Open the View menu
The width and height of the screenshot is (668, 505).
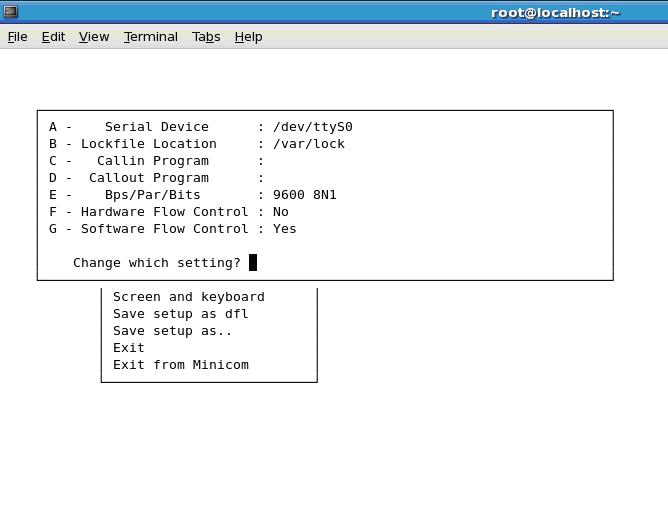(94, 37)
